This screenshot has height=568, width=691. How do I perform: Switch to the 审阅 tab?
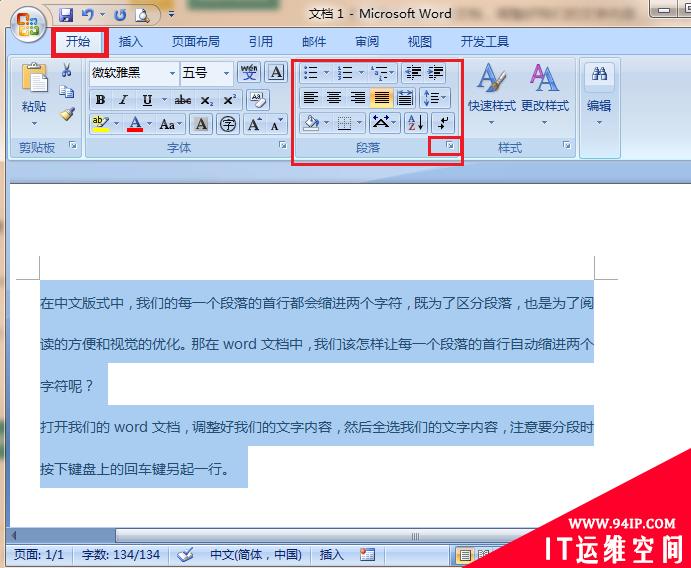click(367, 41)
